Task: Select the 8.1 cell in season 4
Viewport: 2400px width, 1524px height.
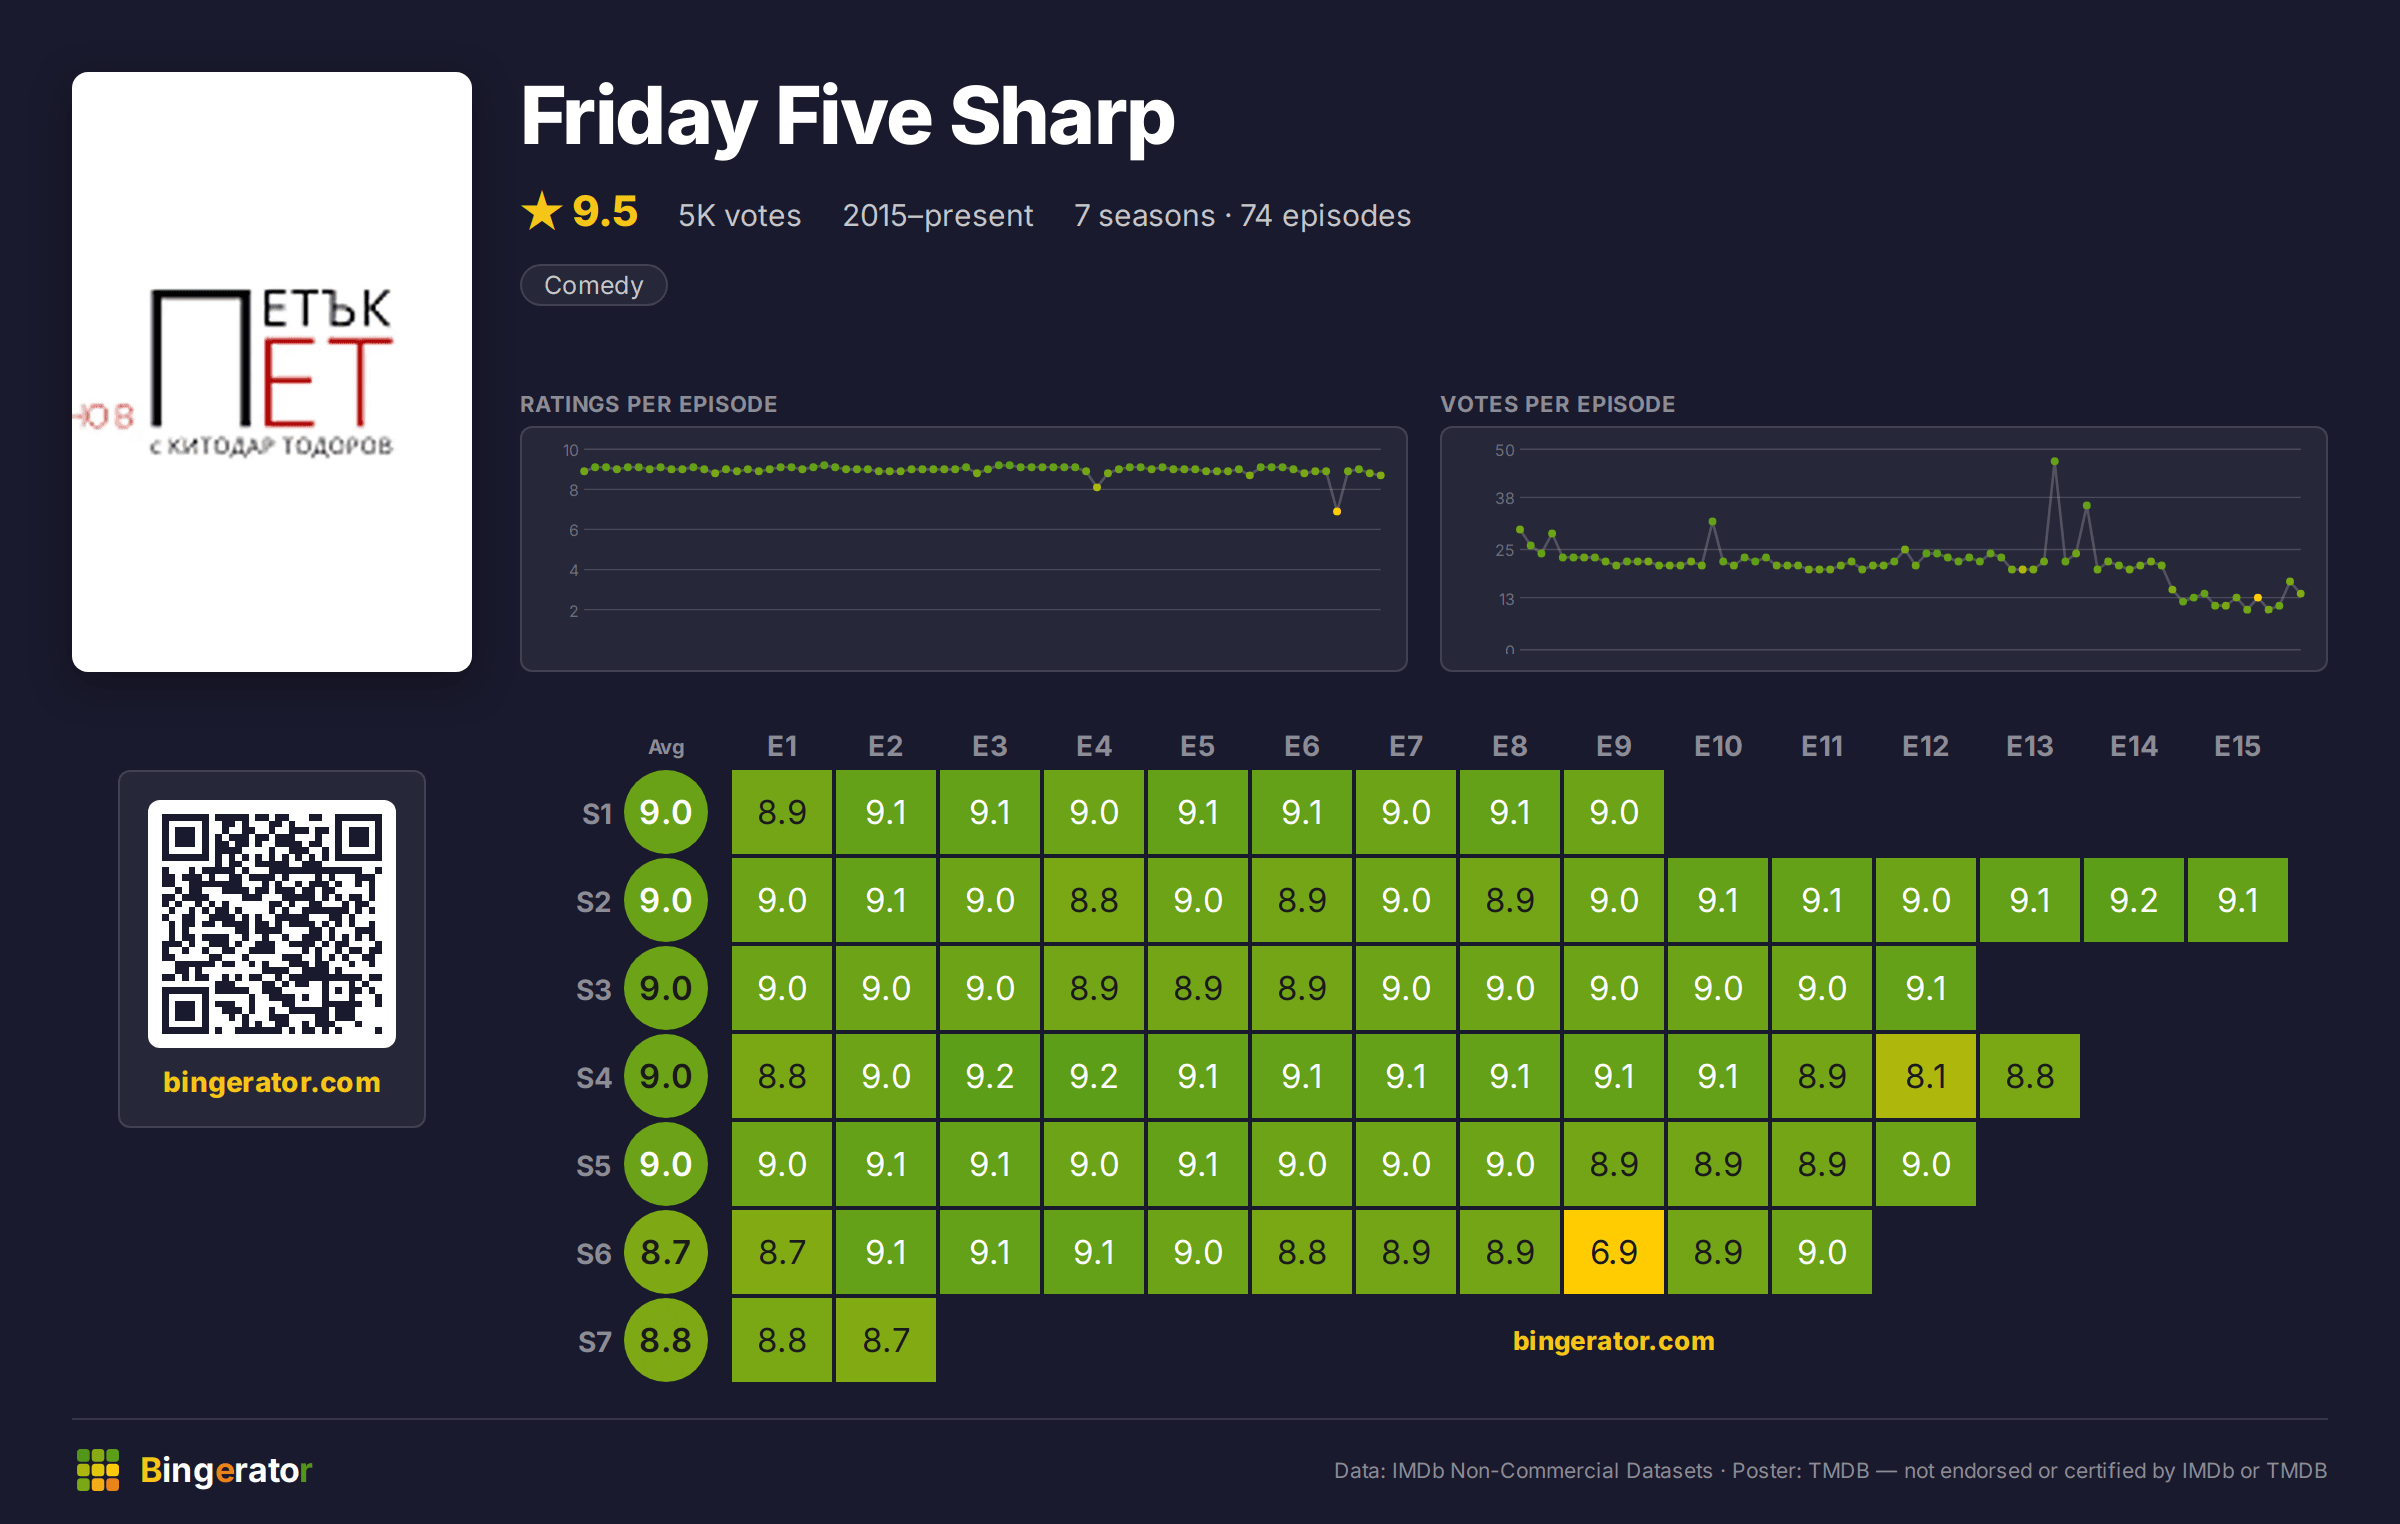Action: [x=1926, y=1076]
